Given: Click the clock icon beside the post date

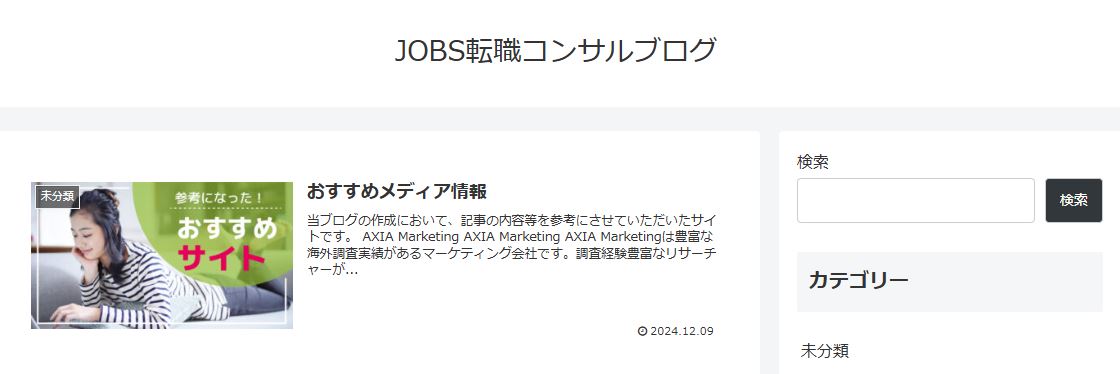Looking at the screenshot, I should coord(641,331).
